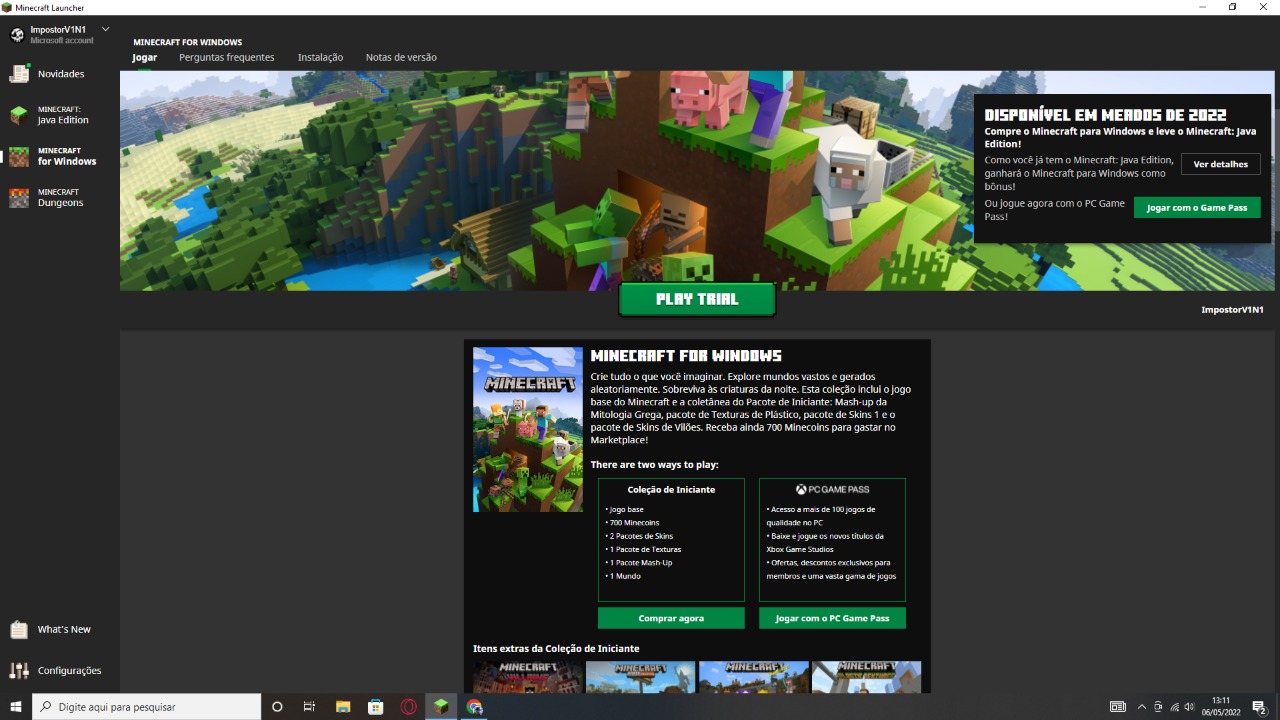The height and width of the screenshot is (720, 1280).
Task: Click the Comprar agora button
Action: (671, 618)
